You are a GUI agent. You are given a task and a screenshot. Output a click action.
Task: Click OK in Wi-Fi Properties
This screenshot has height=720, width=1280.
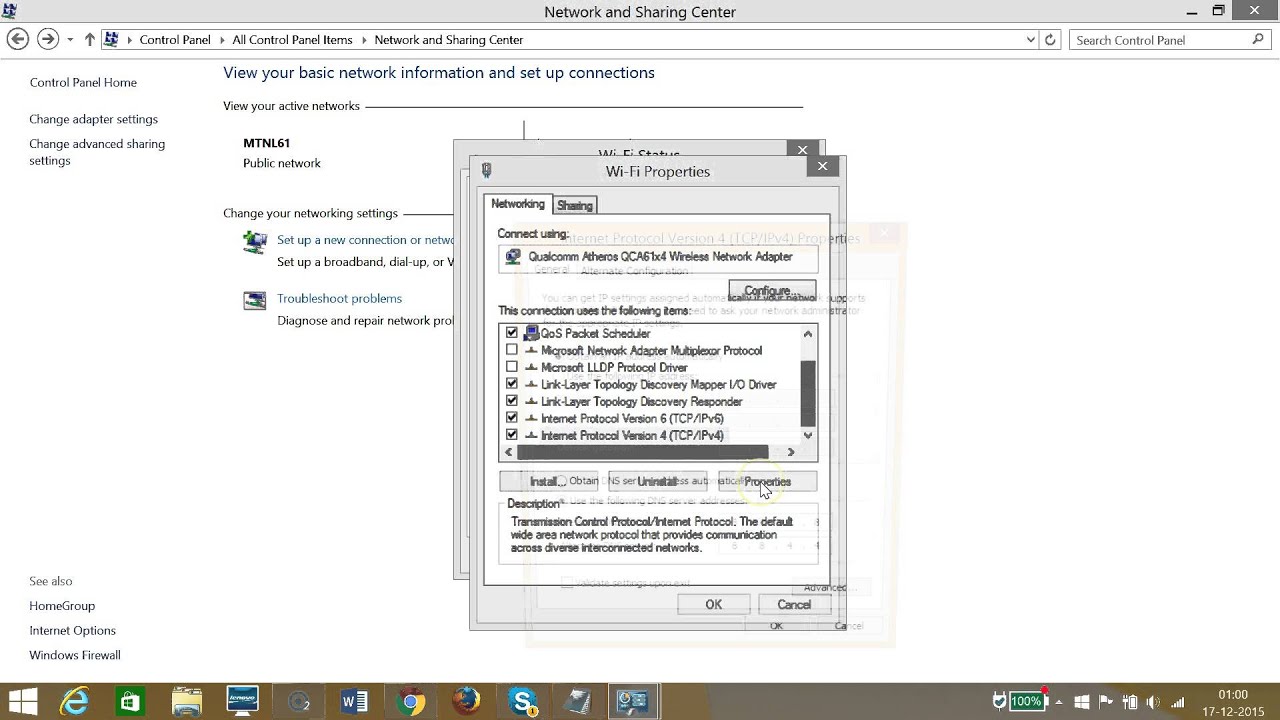tap(713, 604)
